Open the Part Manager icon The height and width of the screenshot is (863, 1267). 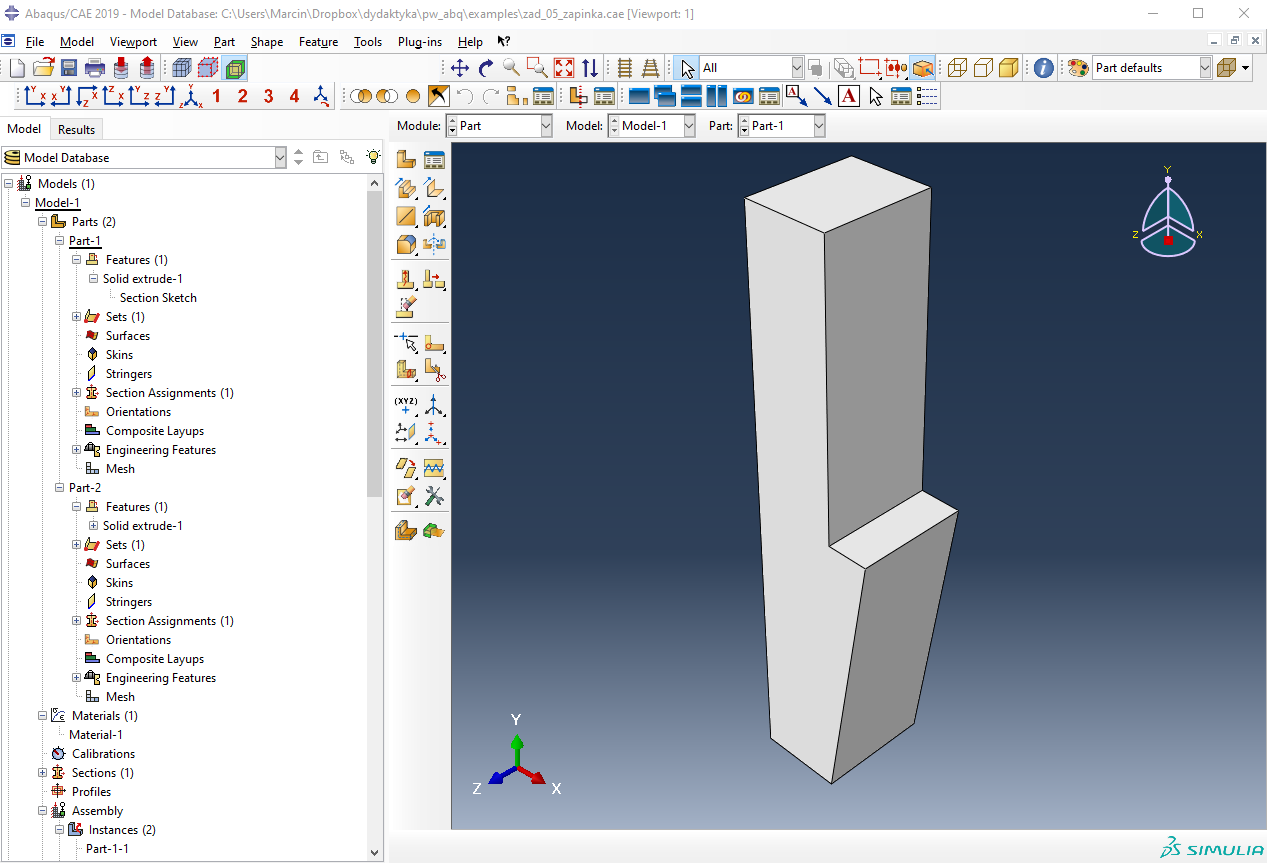coord(434,160)
